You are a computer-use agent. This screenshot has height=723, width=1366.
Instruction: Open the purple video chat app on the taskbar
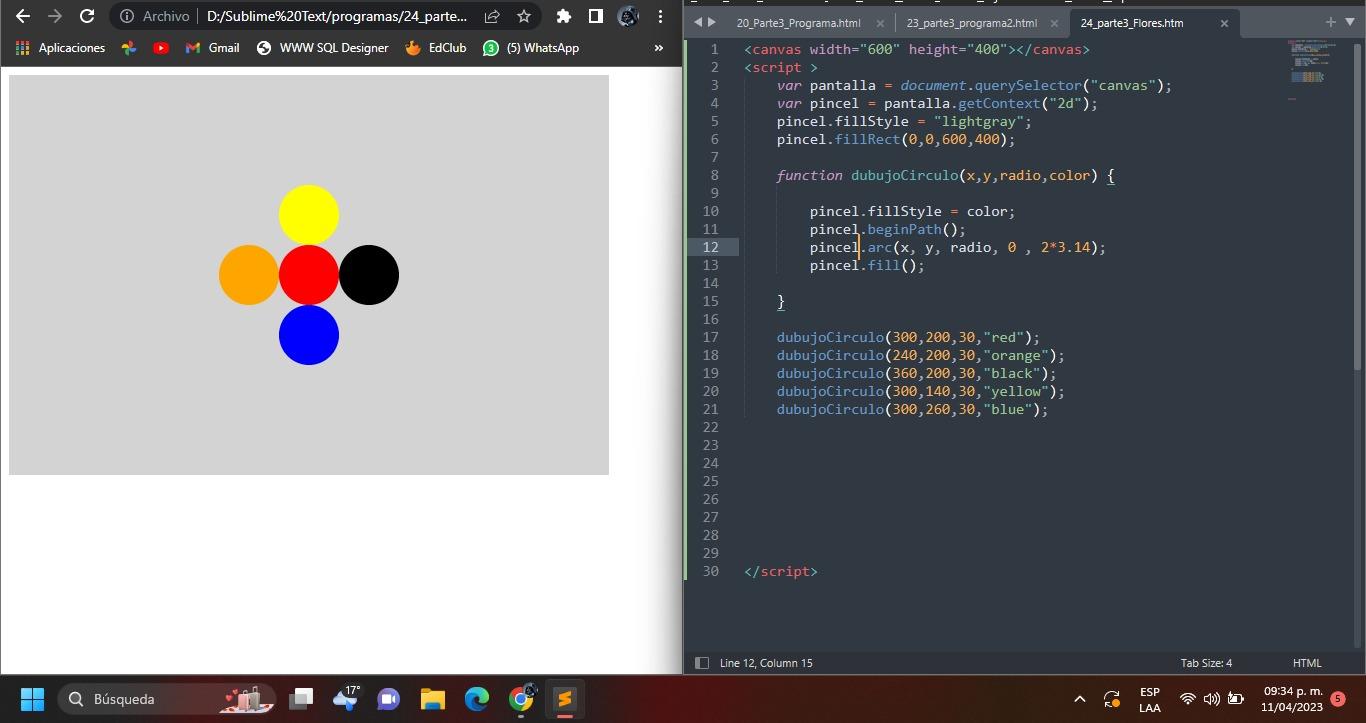coord(389,698)
